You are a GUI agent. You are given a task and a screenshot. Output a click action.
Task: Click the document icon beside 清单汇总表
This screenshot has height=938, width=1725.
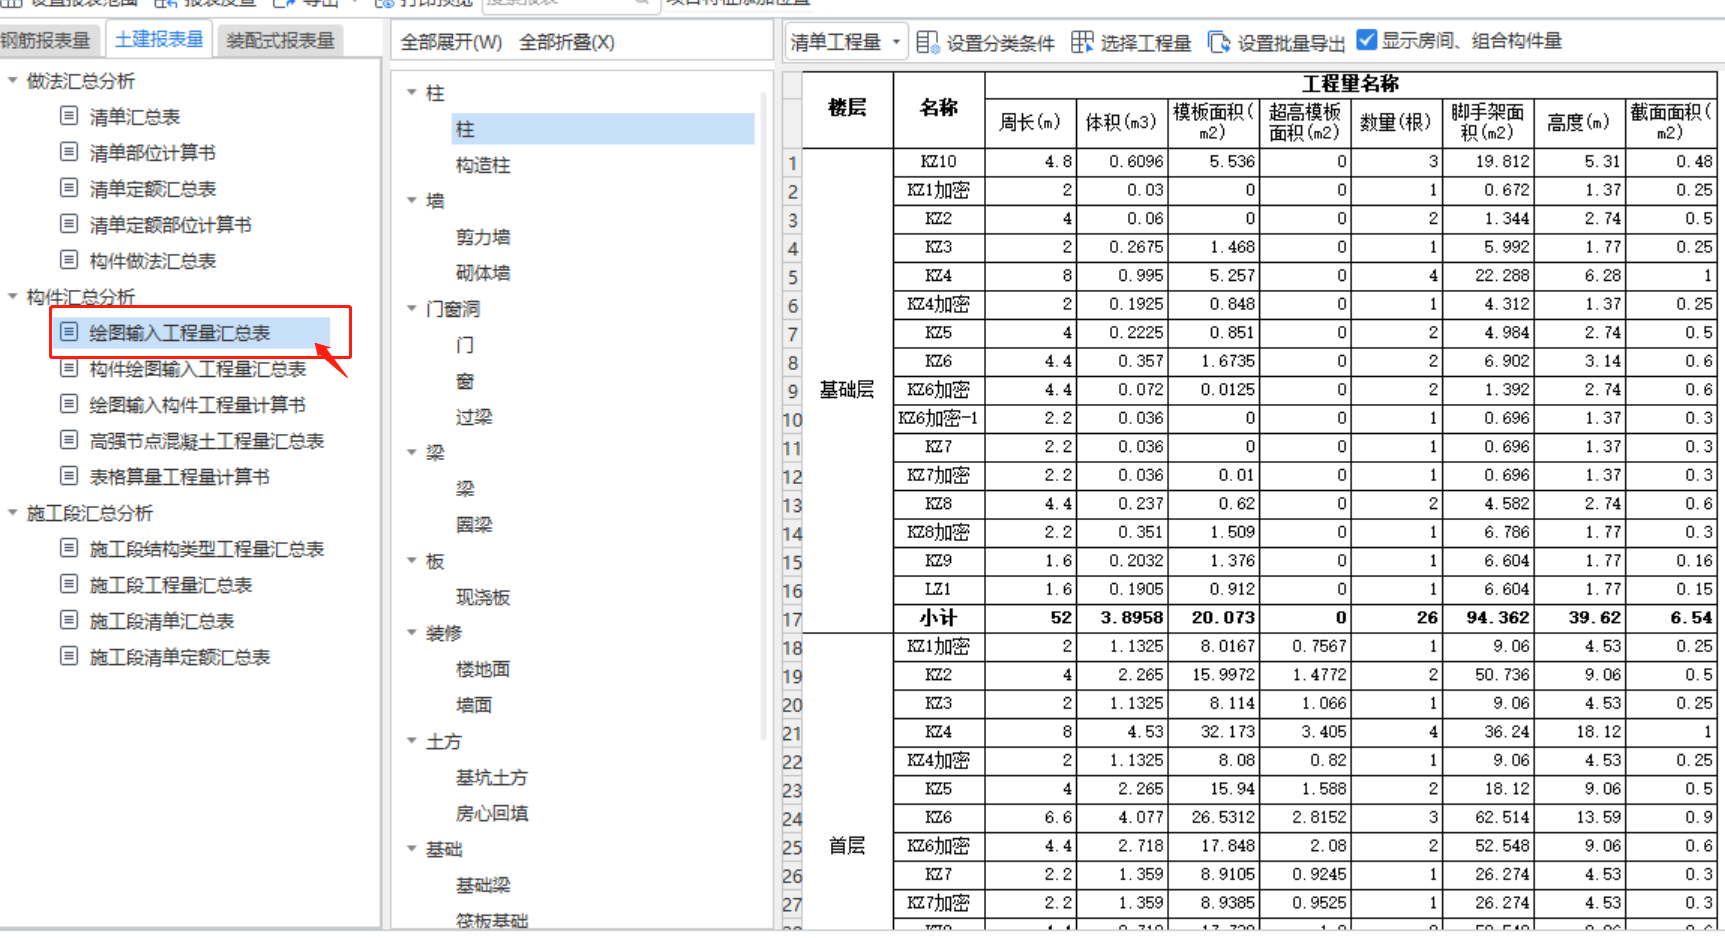tap(69, 116)
